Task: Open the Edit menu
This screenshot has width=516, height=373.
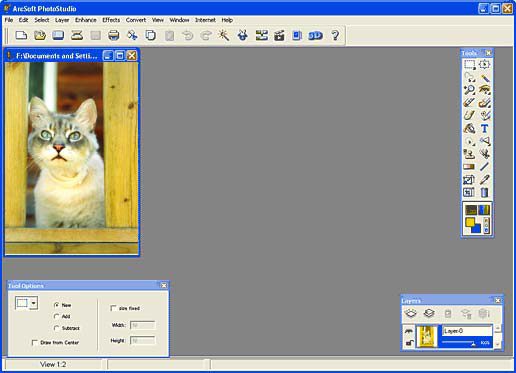Action: (x=23, y=20)
